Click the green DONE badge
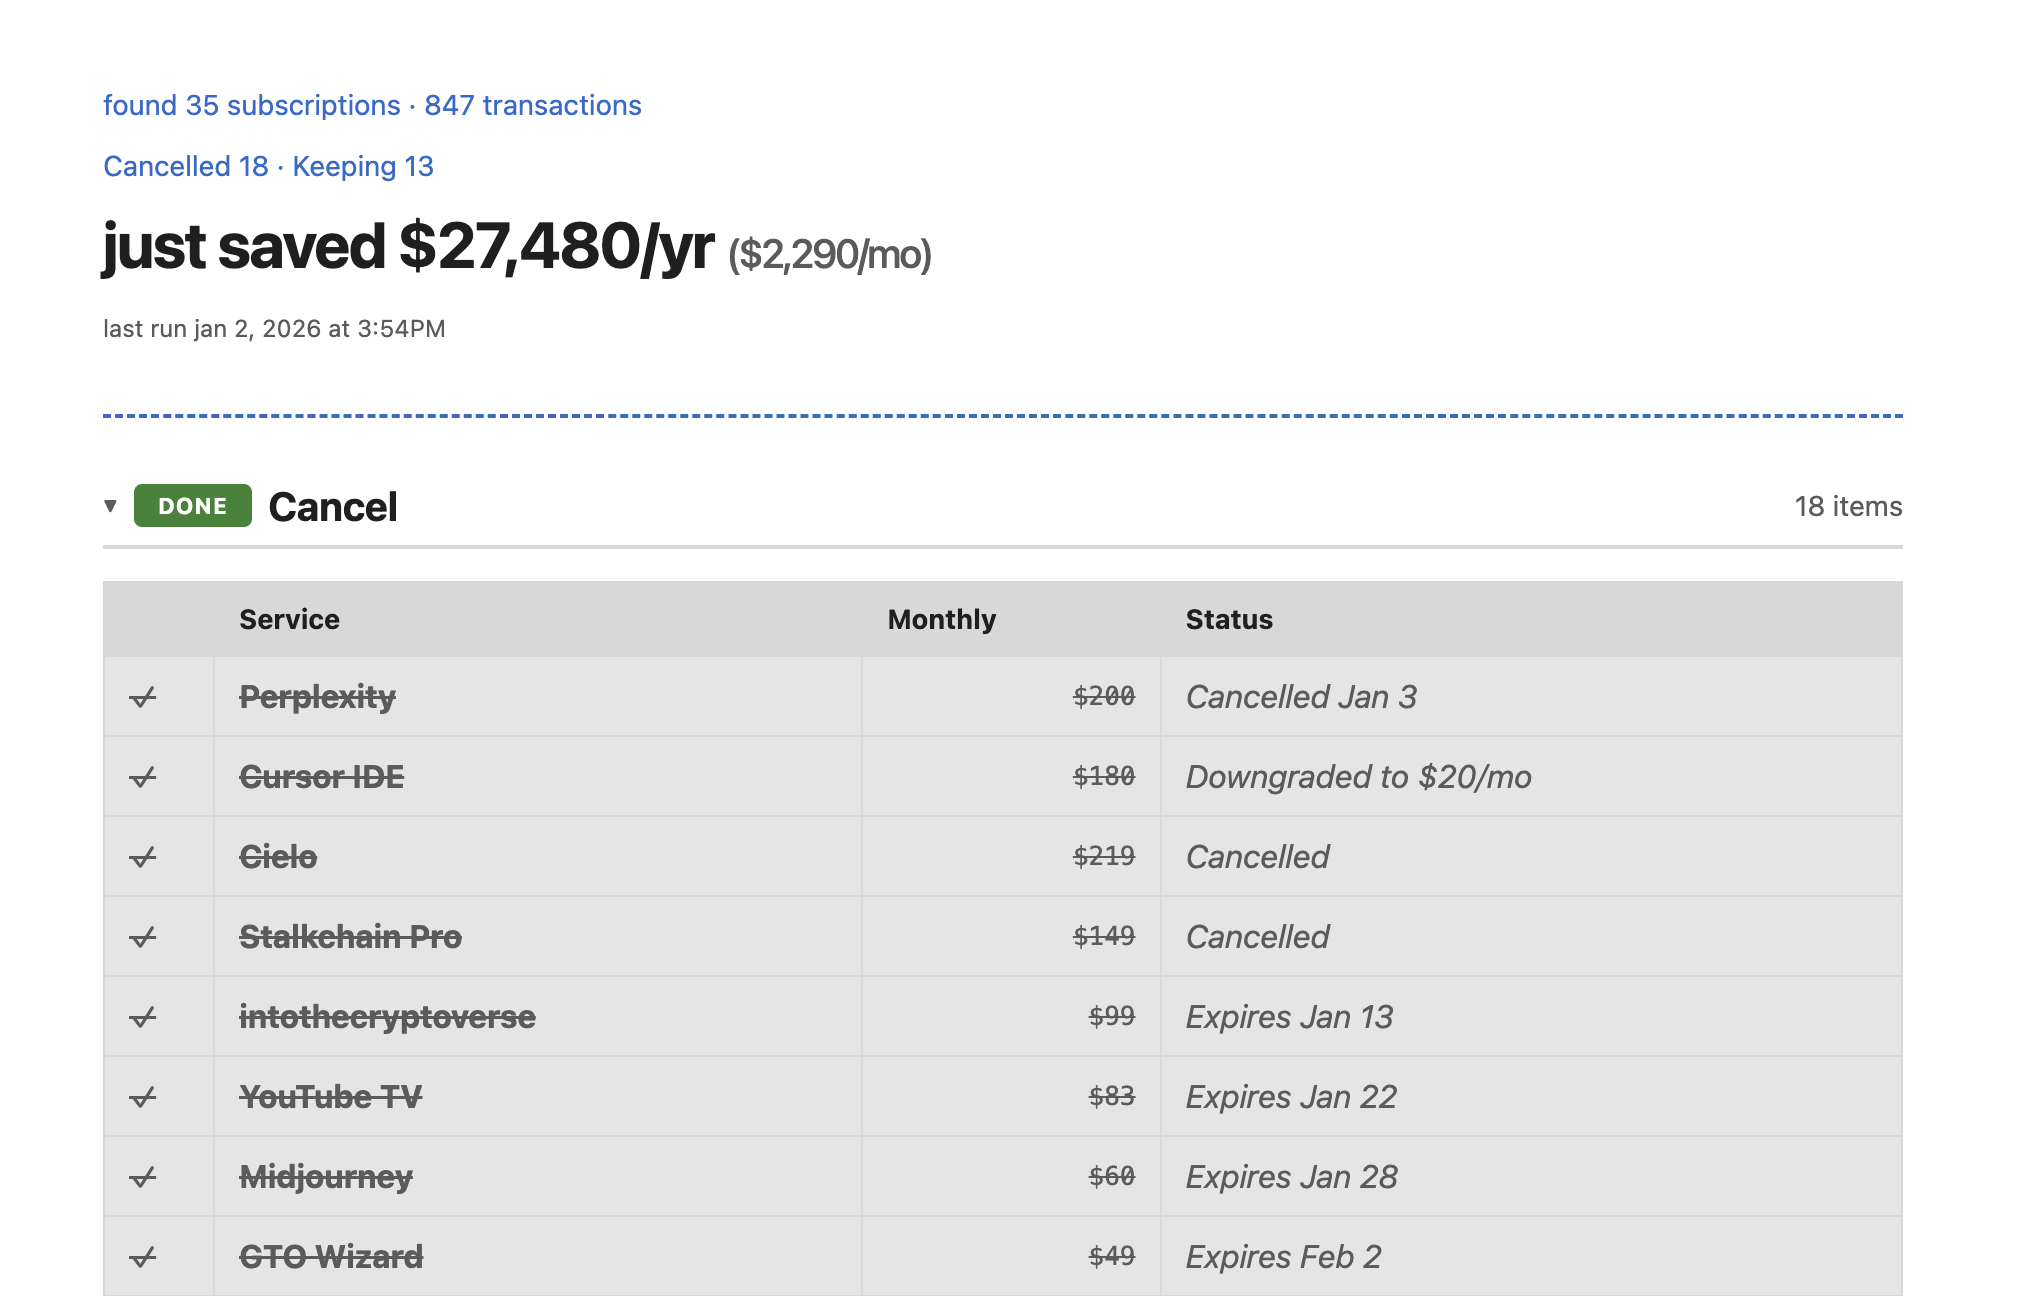Image resolution: width=2030 pixels, height=1296 pixels. coord(193,506)
